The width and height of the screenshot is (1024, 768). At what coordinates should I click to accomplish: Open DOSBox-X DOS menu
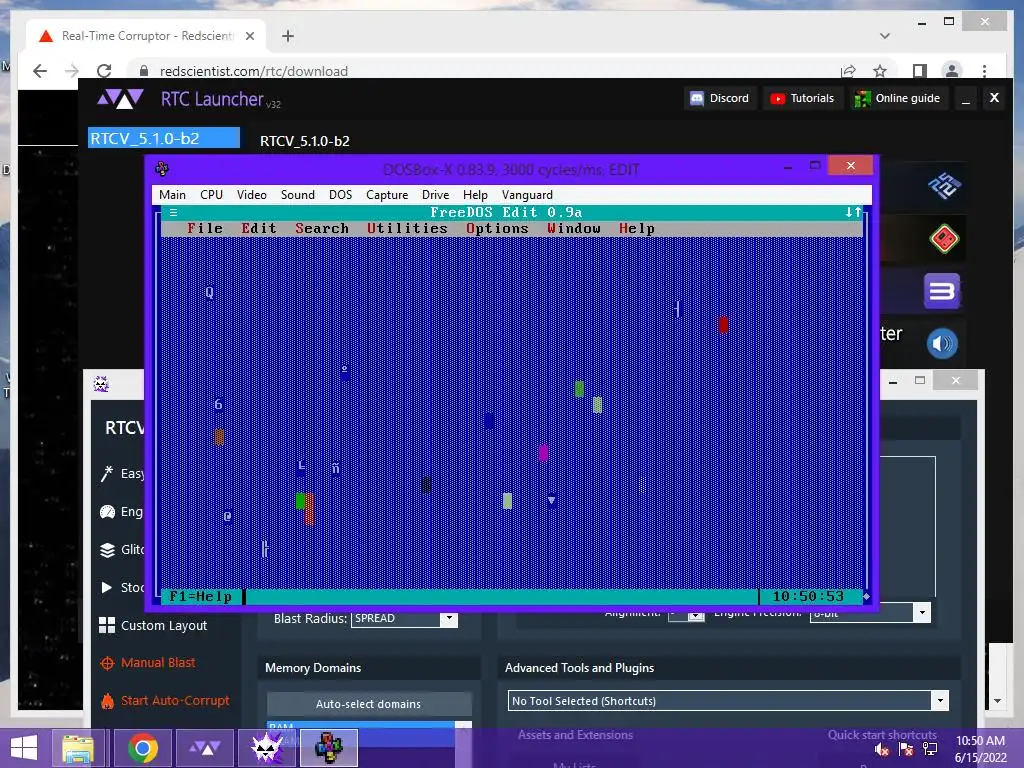point(340,195)
